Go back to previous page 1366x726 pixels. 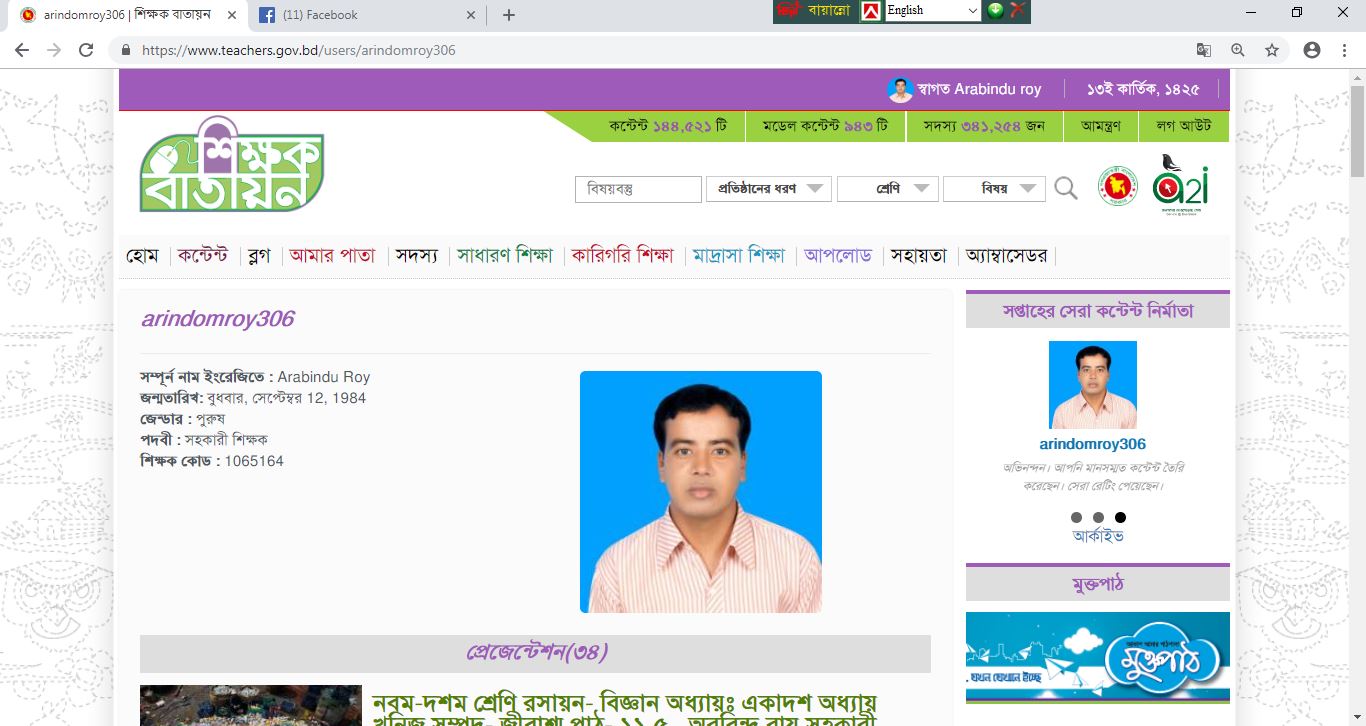pyautogui.click(x=21, y=50)
